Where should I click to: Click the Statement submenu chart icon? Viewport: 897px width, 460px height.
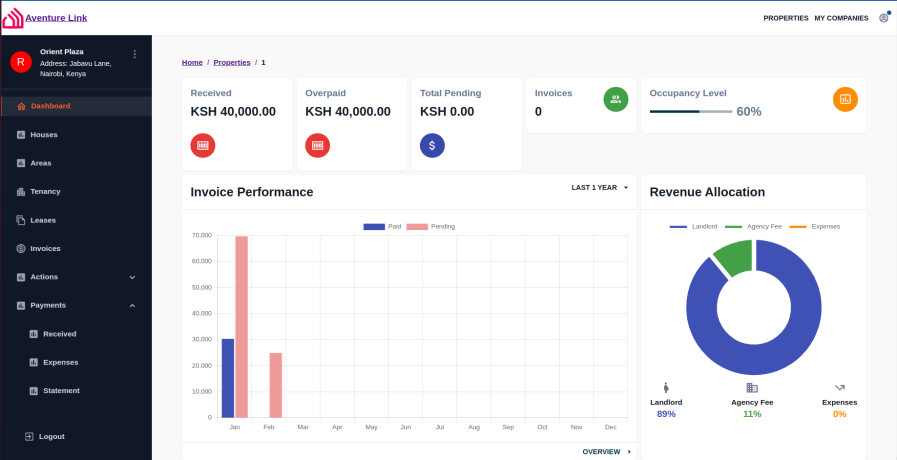[34, 391]
